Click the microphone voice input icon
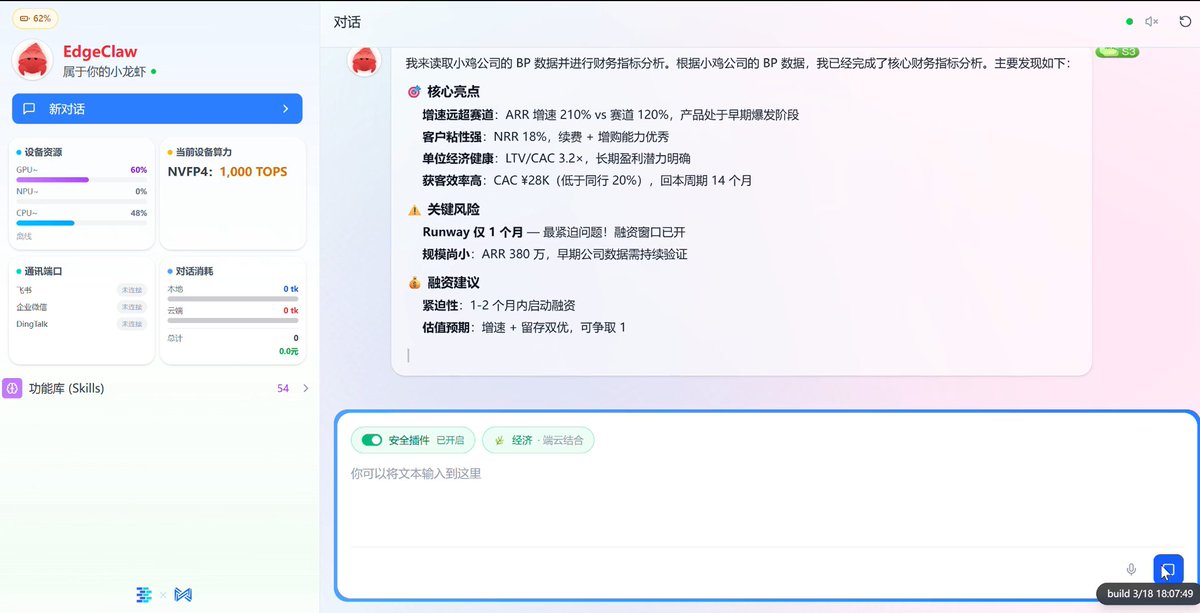 (1131, 569)
